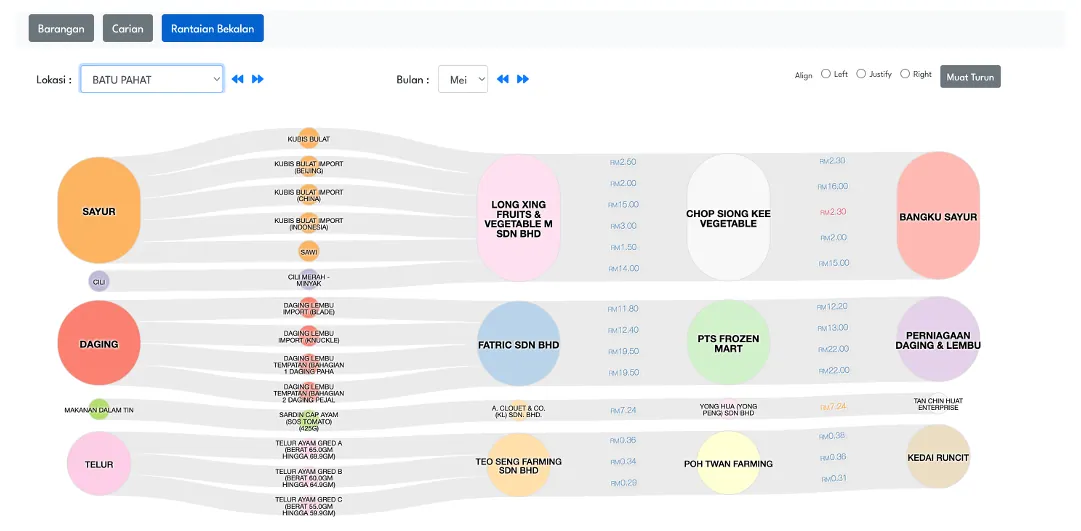Click DAGING LEMBU IMPORT (KNUCKLE) node
This screenshot has width=1081, height=531.
(x=309, y=337)
